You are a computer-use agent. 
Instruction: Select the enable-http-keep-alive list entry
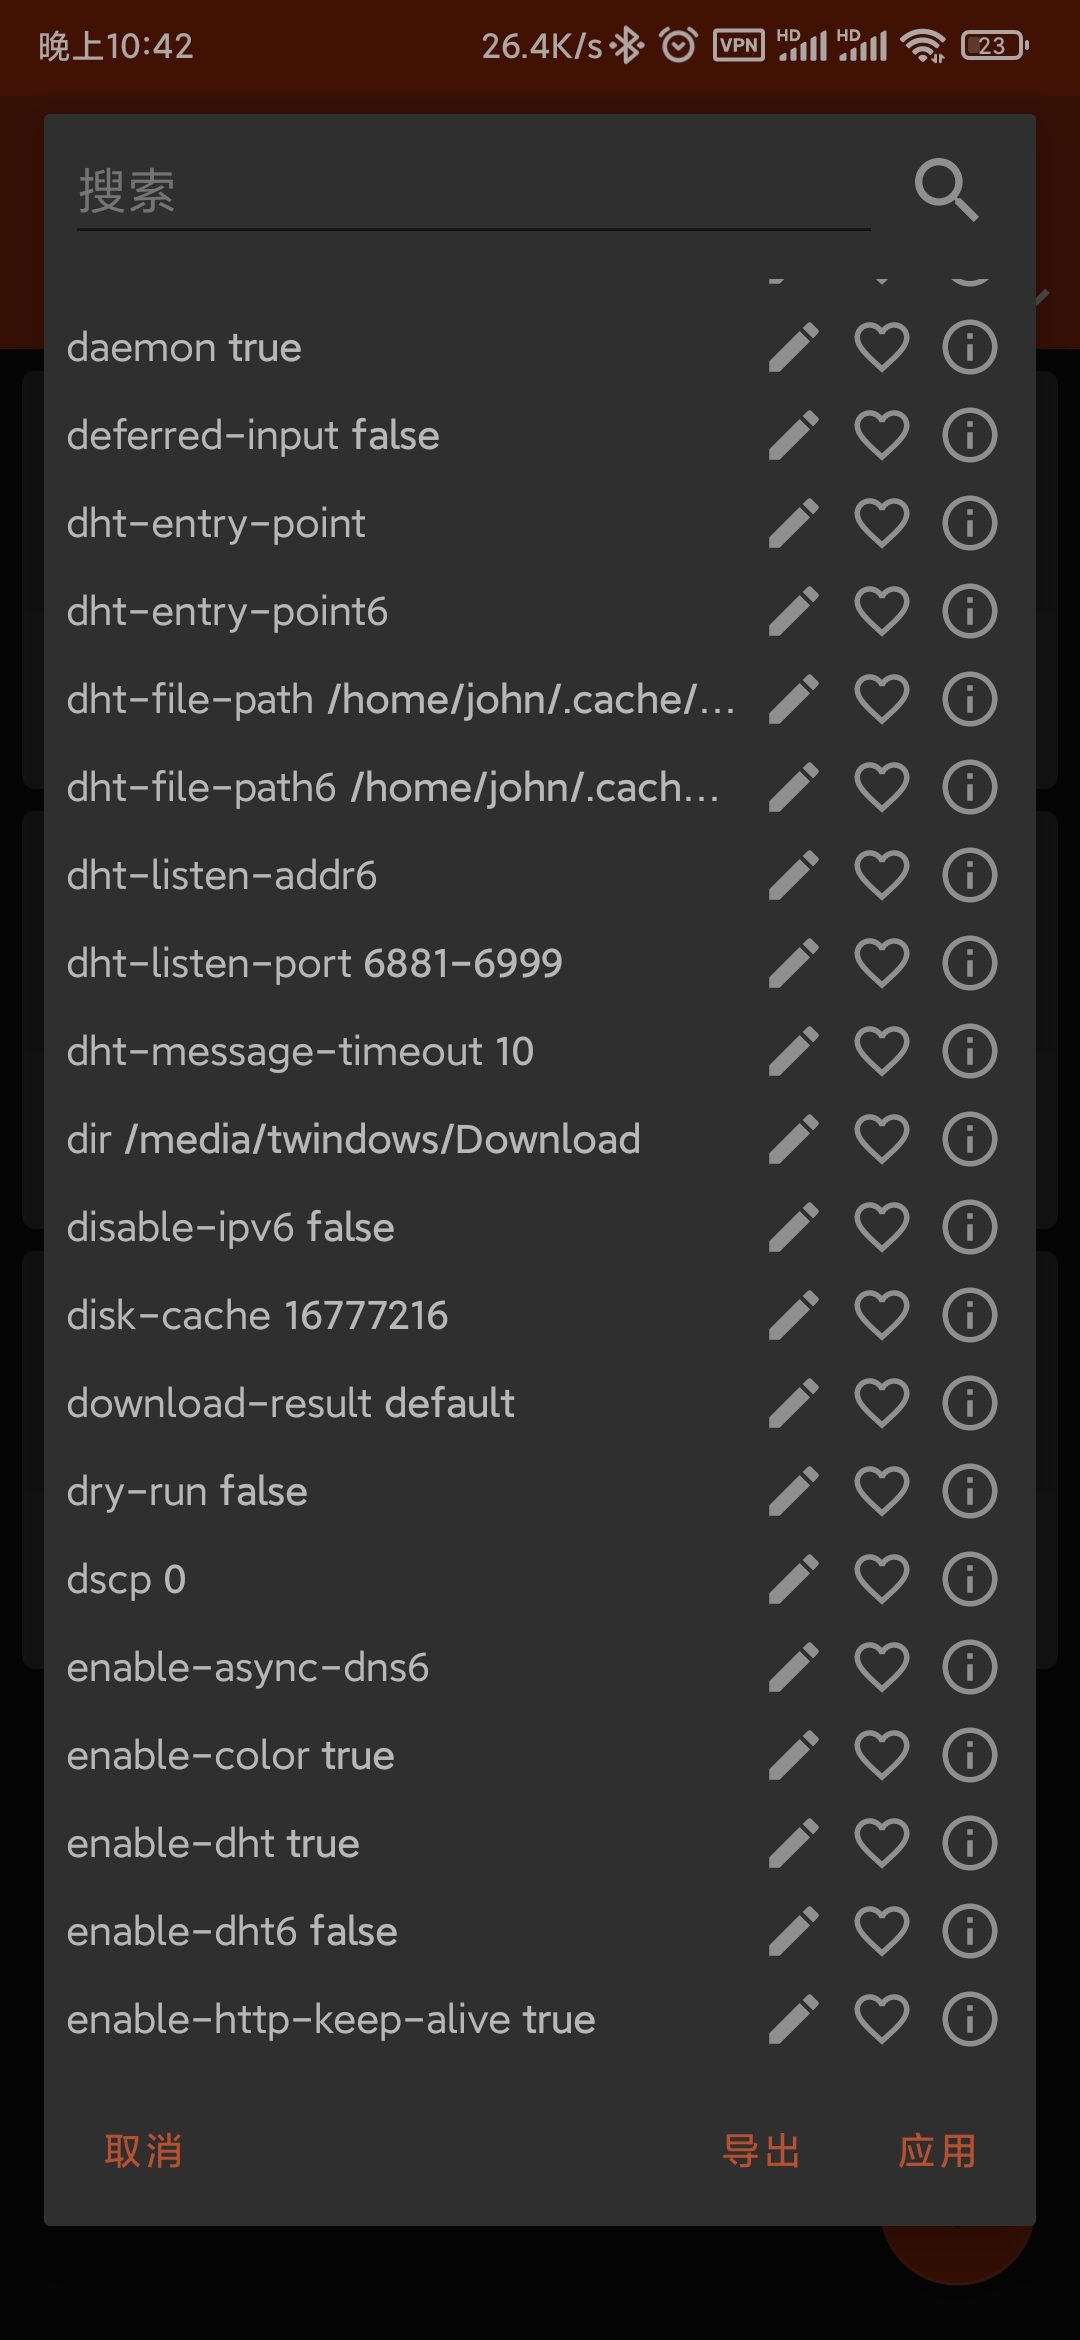pos(331,2020)
